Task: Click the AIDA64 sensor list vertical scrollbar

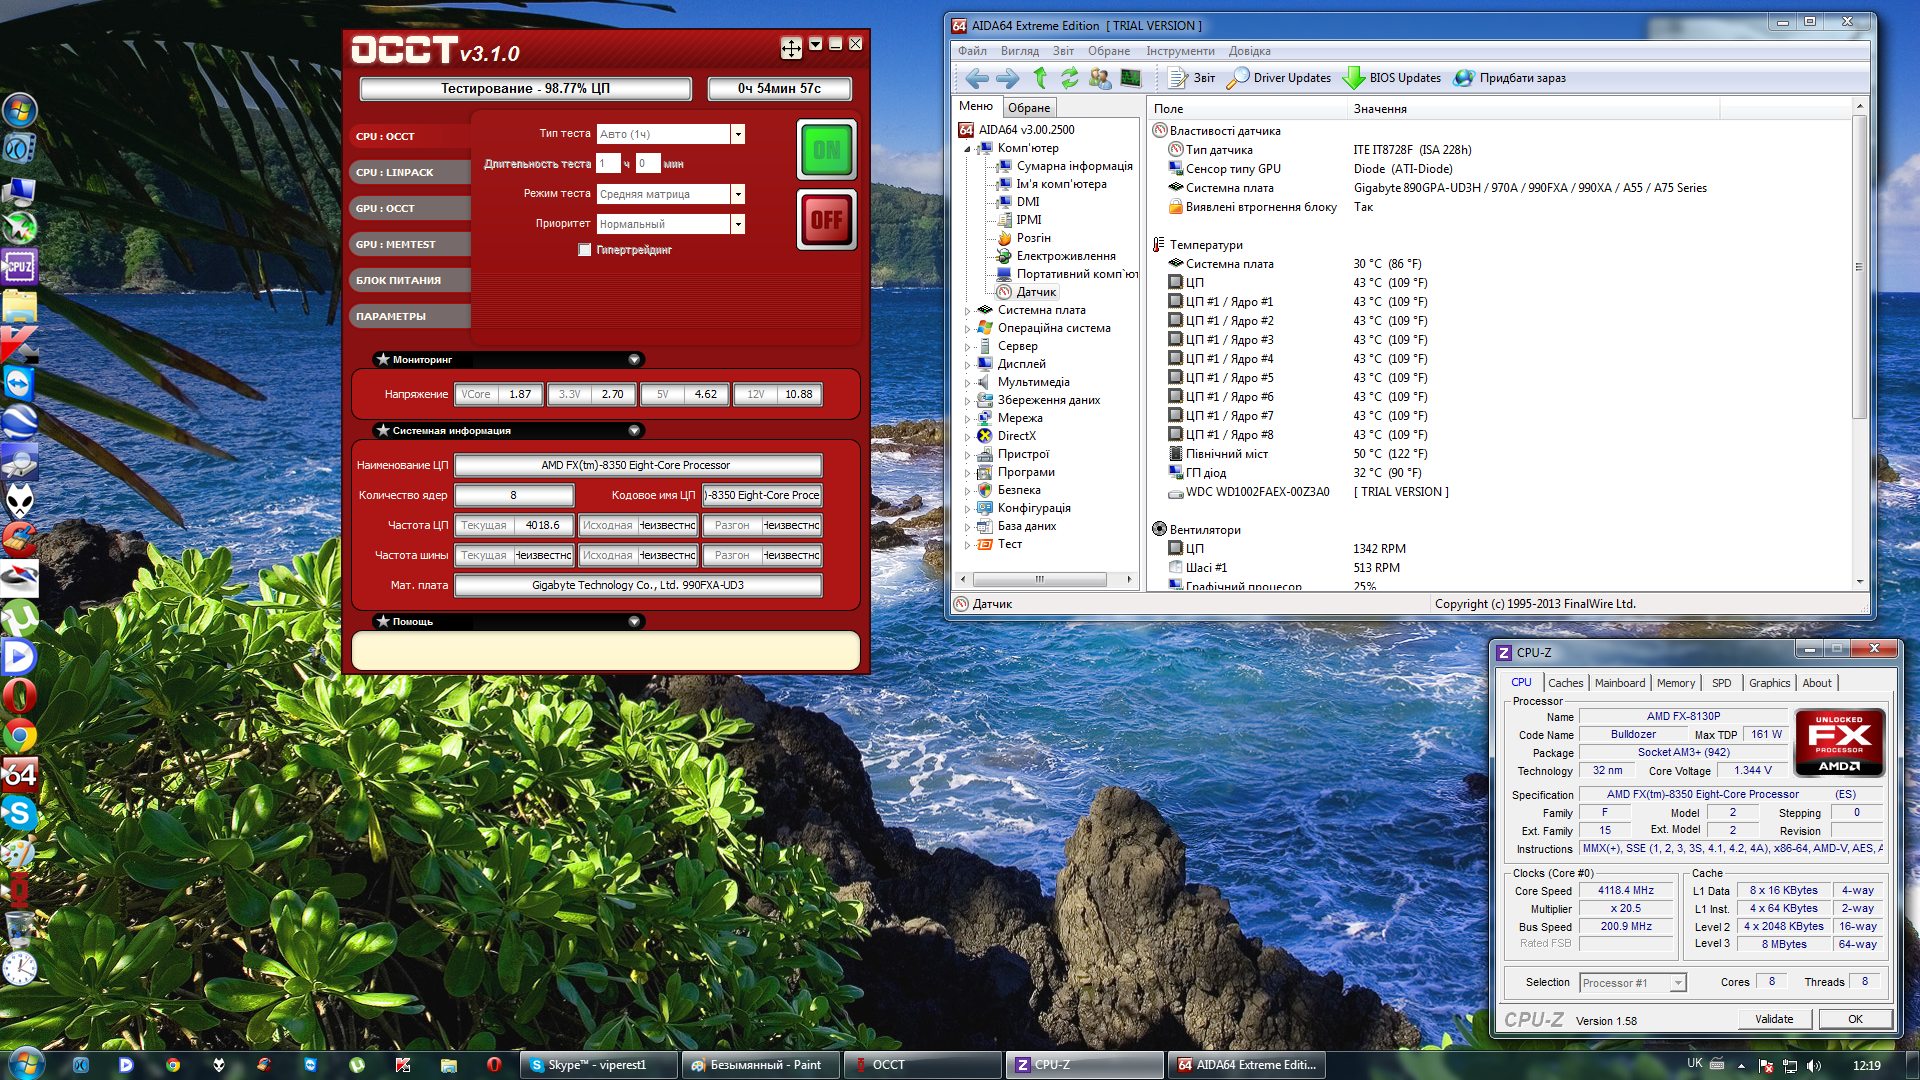Action: 1859,266
